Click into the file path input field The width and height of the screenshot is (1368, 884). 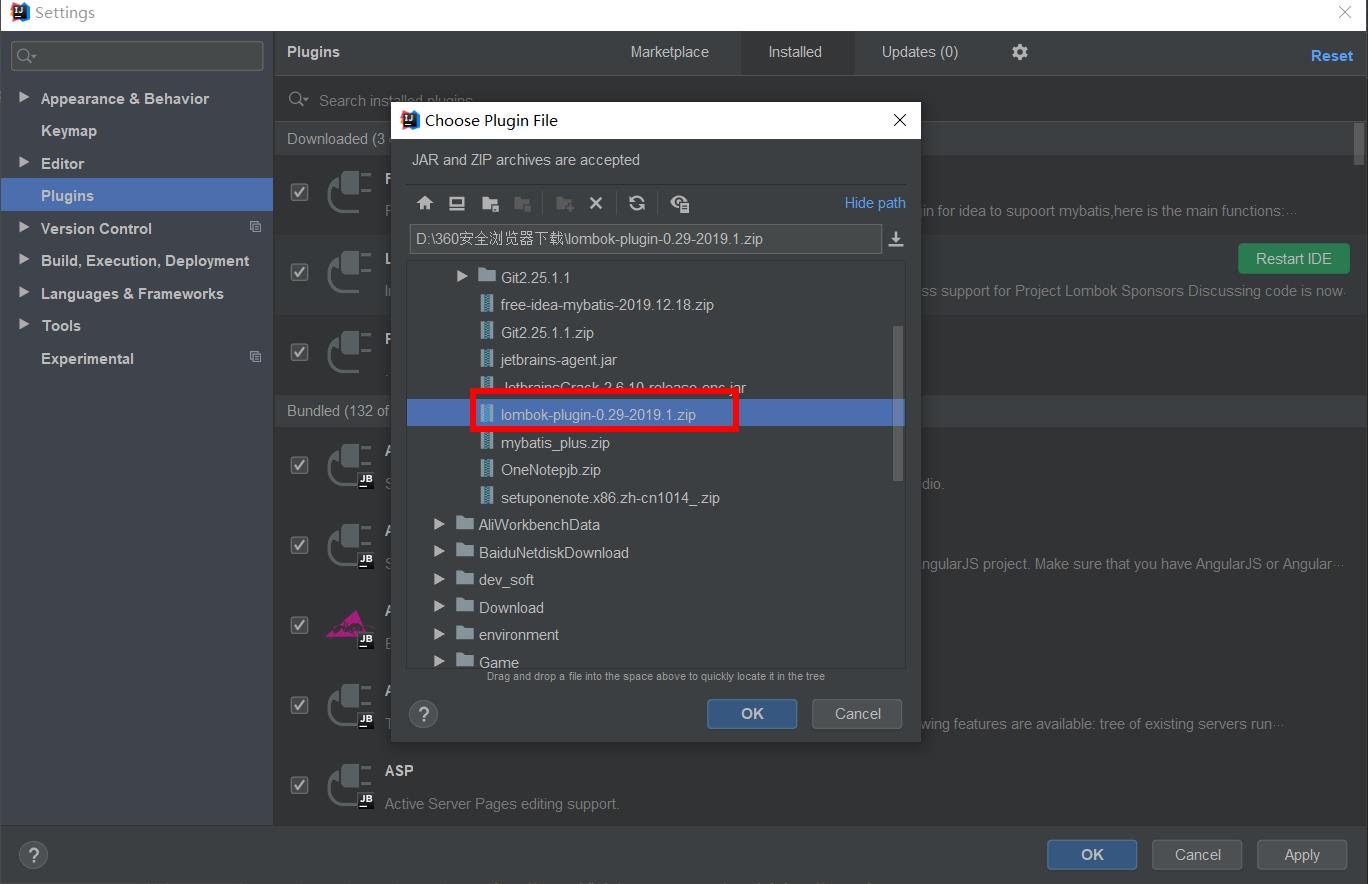(645, 239)
